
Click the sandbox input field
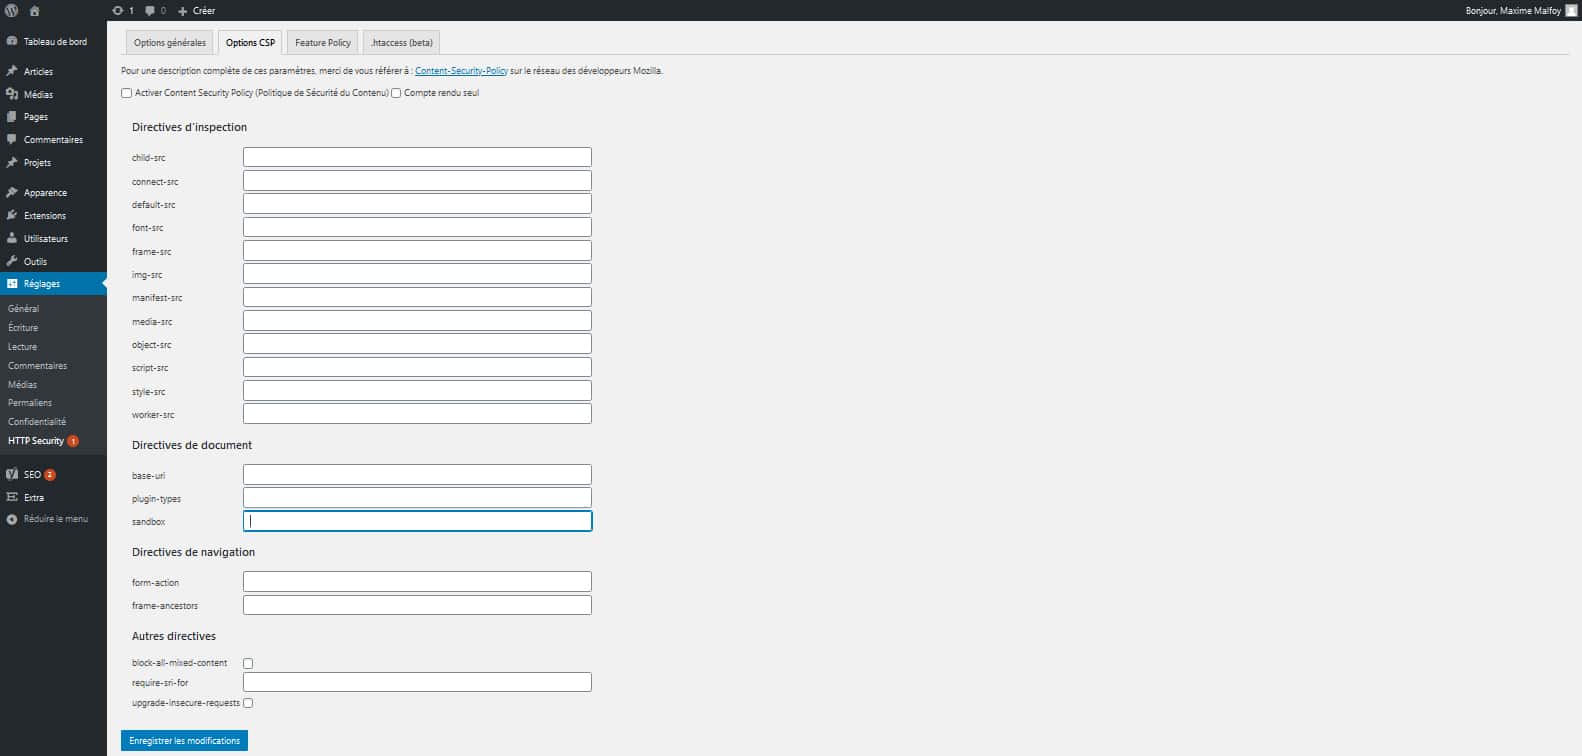[x=417, y=521]
